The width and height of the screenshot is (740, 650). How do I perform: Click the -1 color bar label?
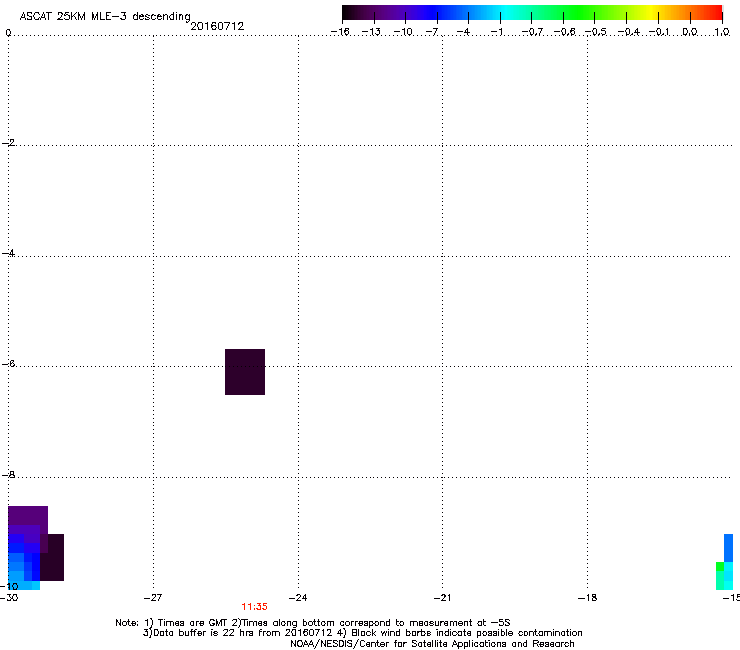pos(496,32)
